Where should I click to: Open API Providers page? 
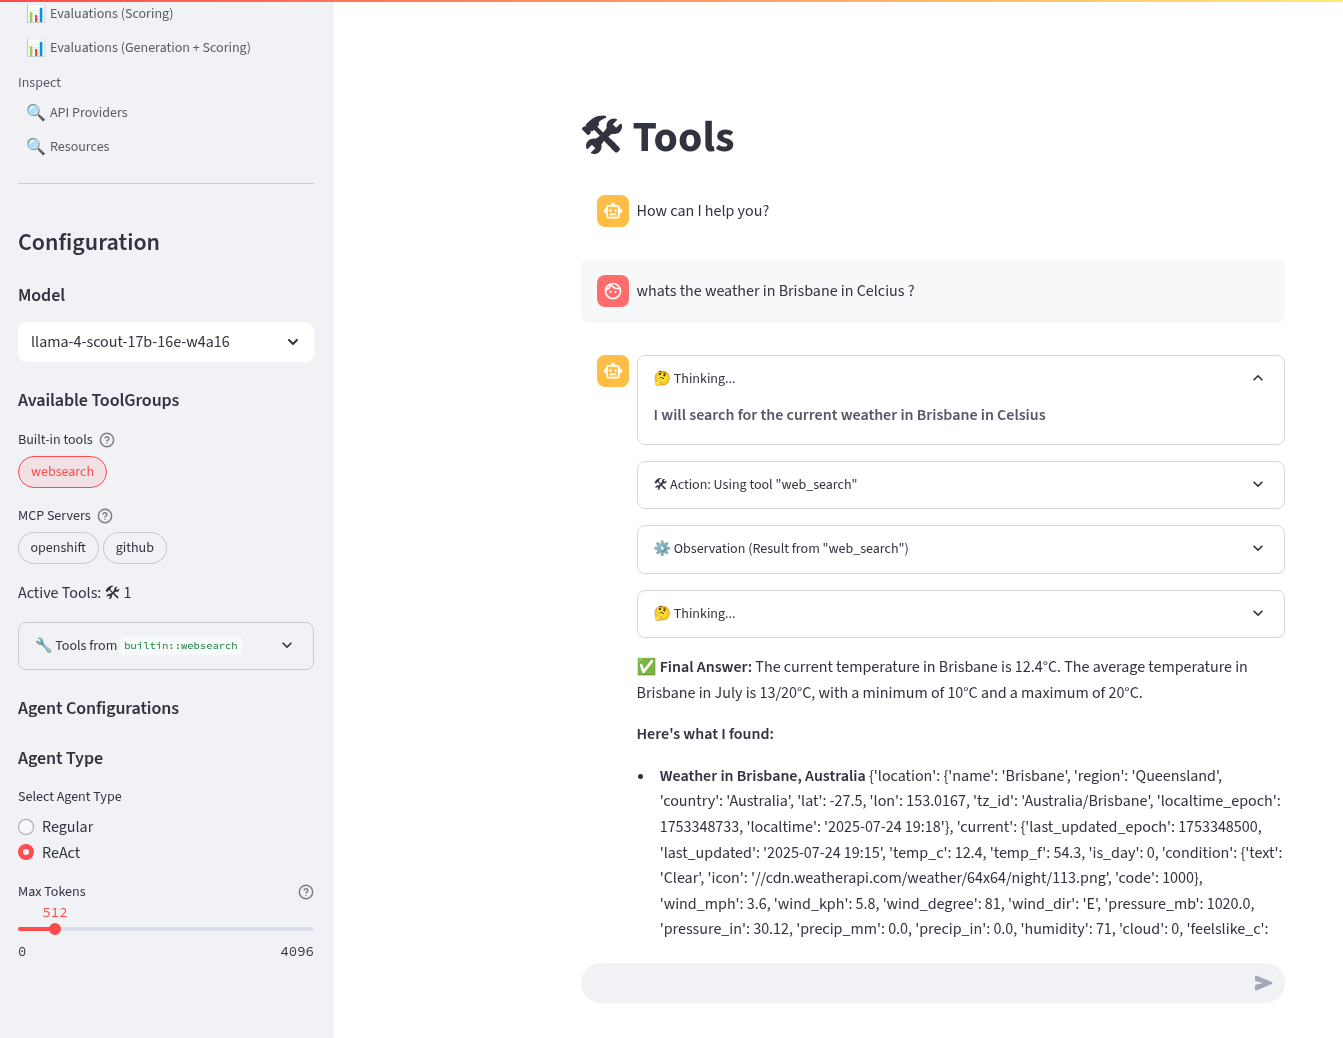tap(88, 113)
